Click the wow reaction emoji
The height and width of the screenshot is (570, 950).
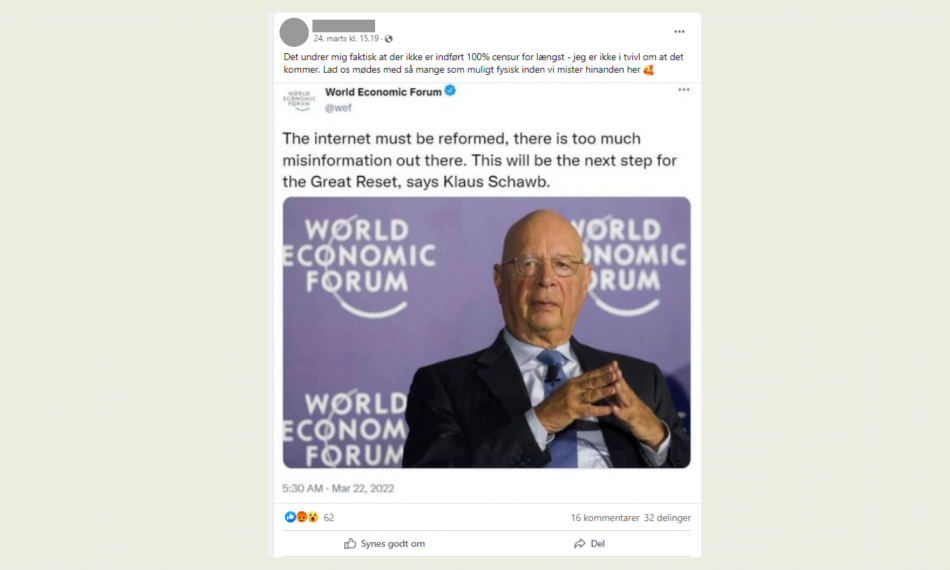(313, 517)
